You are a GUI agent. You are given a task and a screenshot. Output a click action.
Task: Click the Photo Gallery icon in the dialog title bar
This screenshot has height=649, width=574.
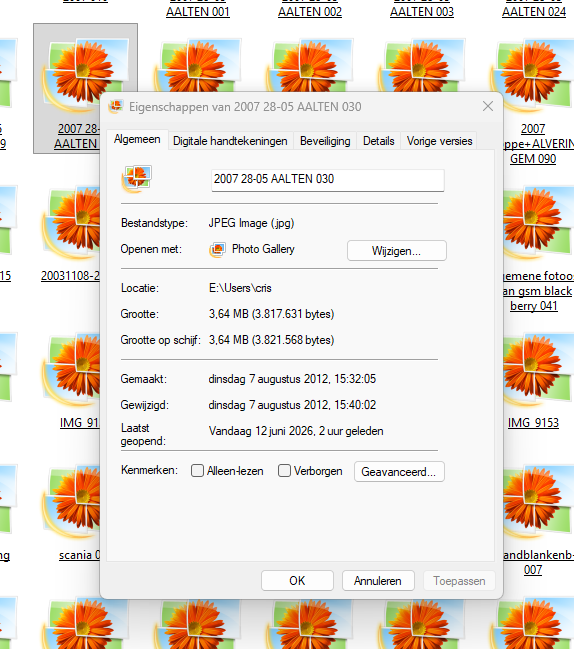pos(116,106)
